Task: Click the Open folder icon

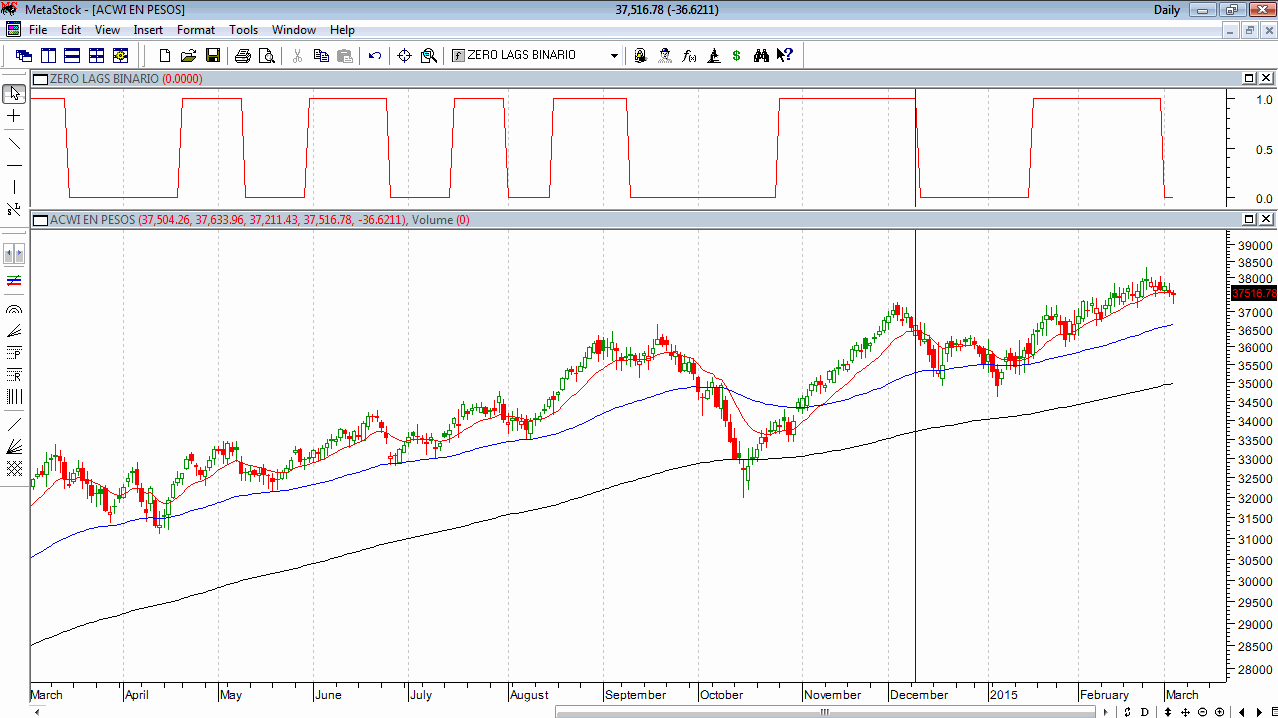Action: [x=189, y=56]
